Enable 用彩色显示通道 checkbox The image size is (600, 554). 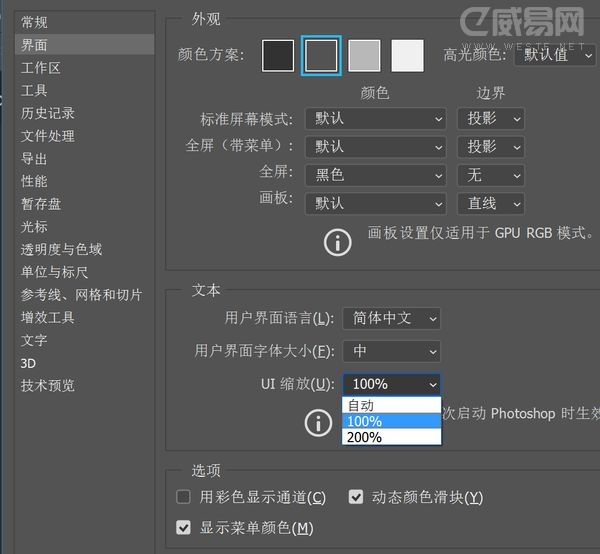click(183, 497)
